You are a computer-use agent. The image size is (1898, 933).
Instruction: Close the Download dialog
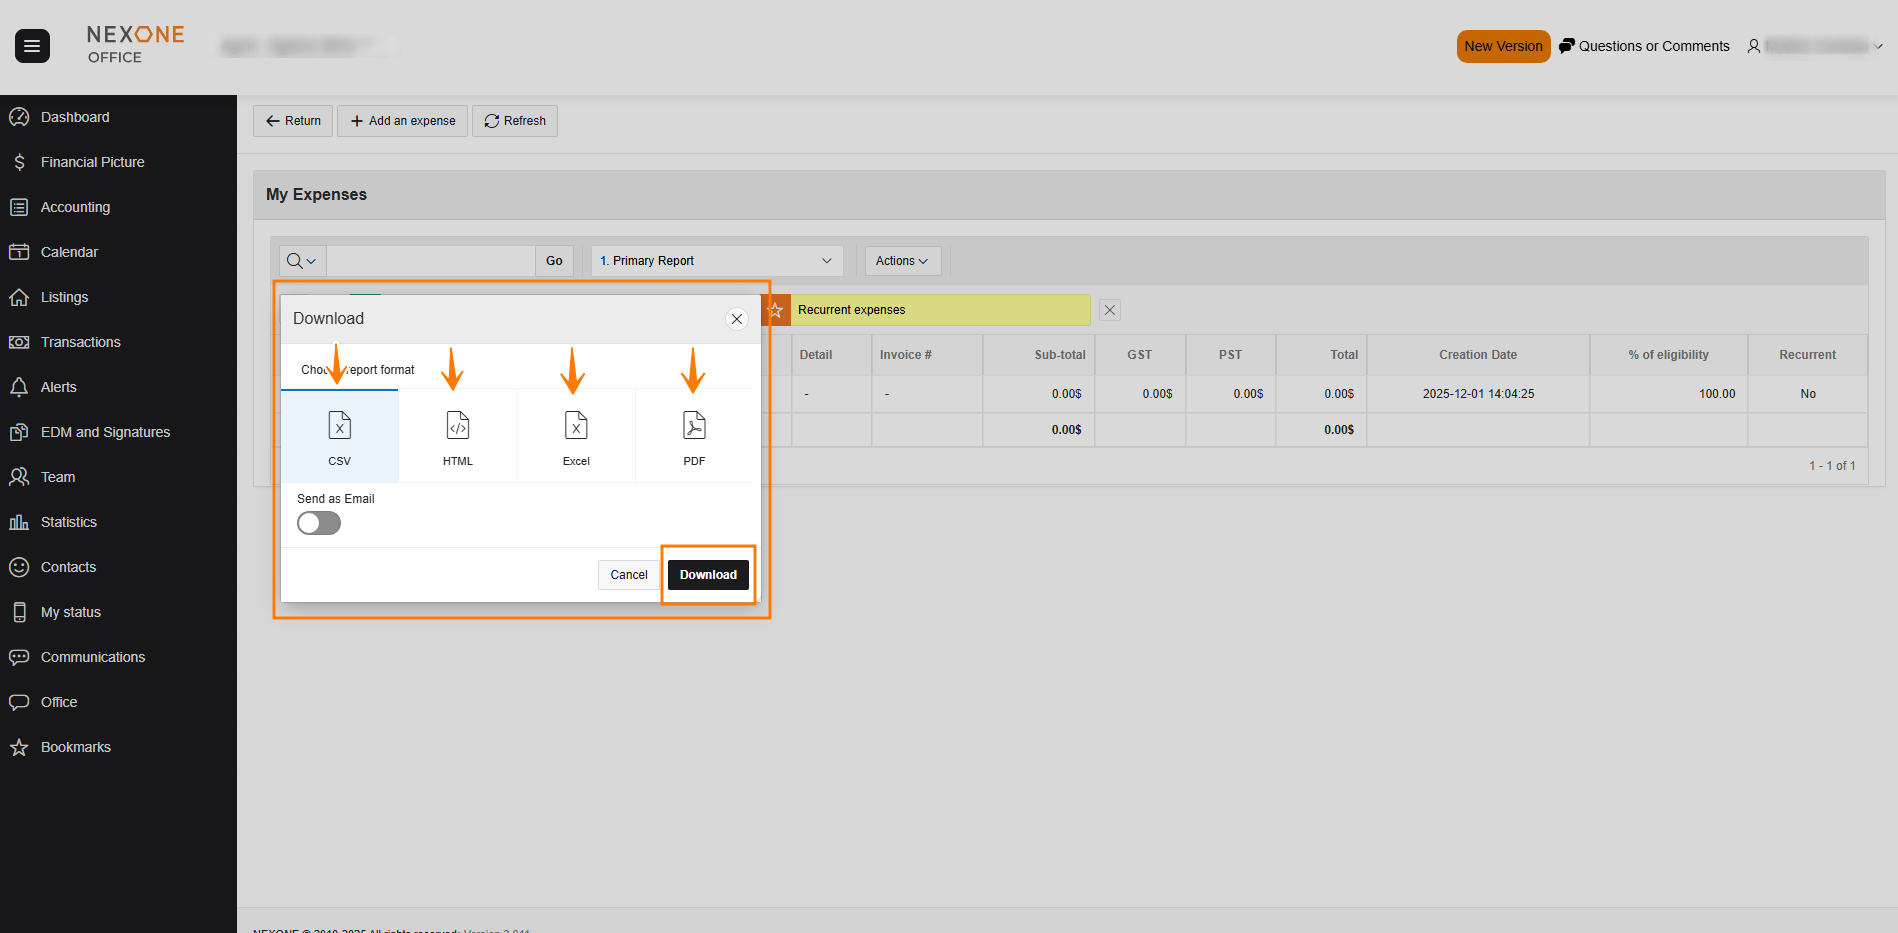[737, 319]
